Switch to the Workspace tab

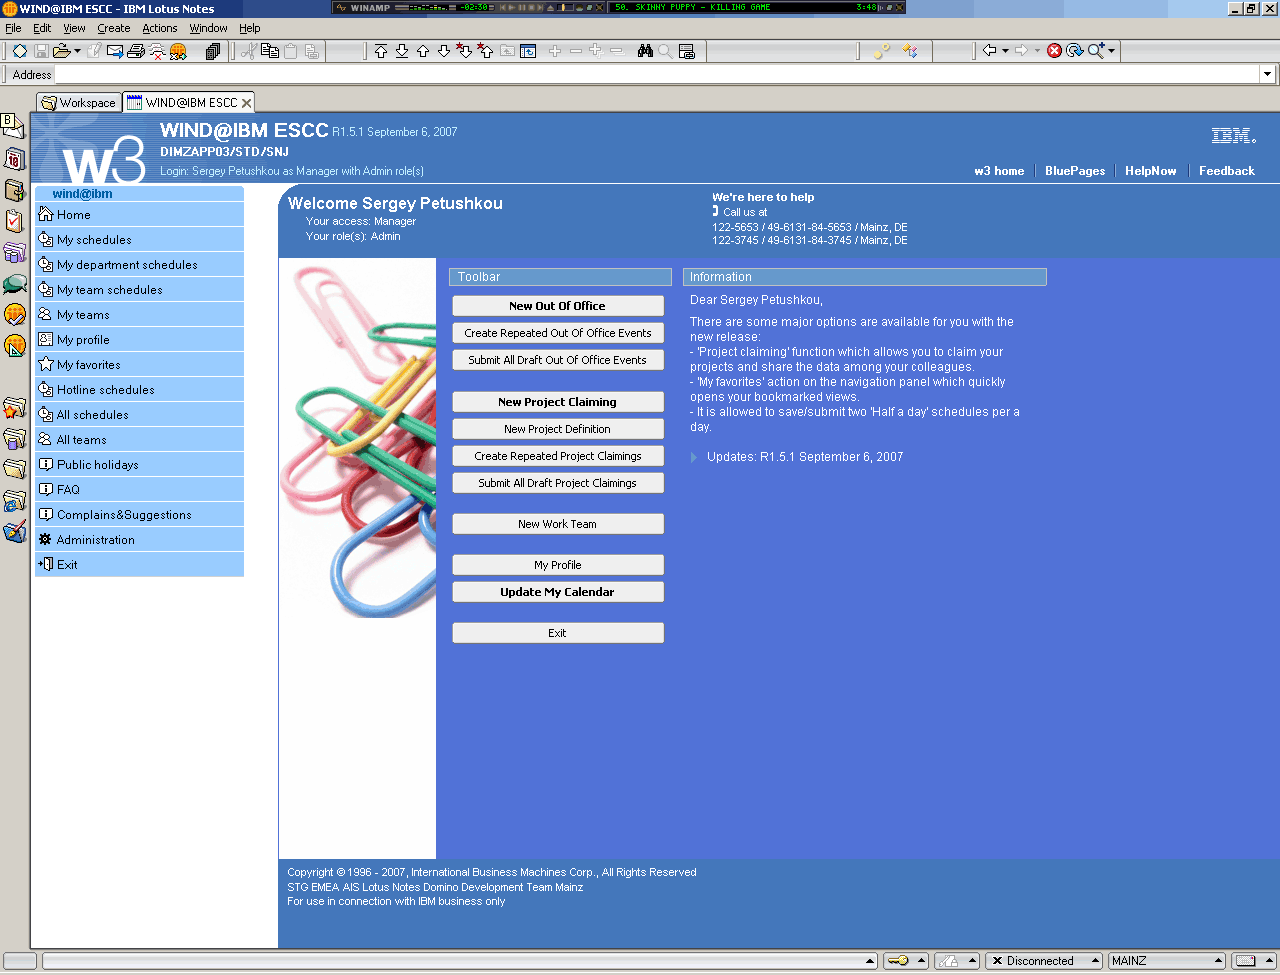[x=79, y=103]
